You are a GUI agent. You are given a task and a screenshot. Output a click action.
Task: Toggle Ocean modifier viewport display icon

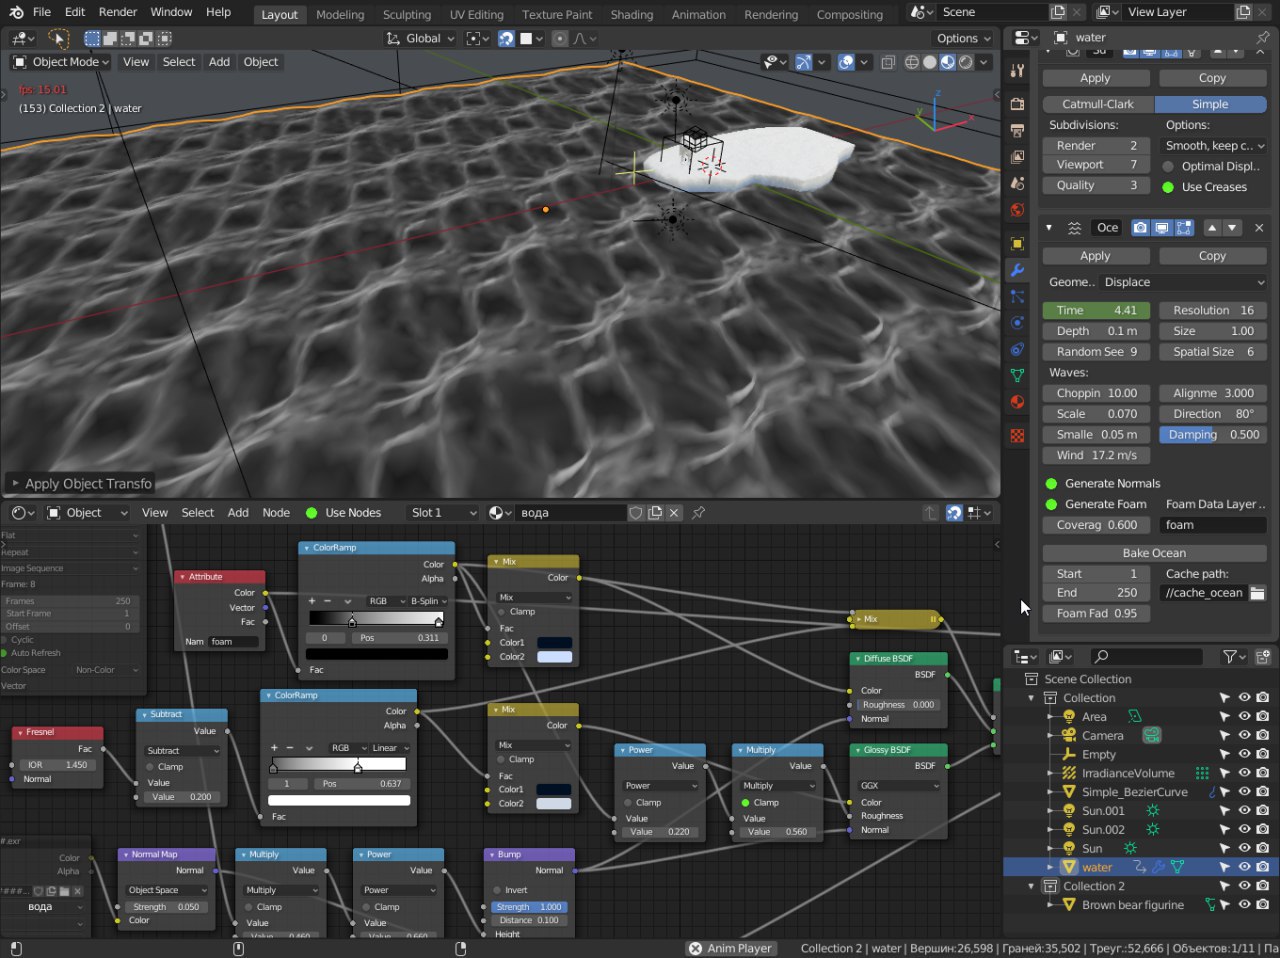(x=1162, y=228)
